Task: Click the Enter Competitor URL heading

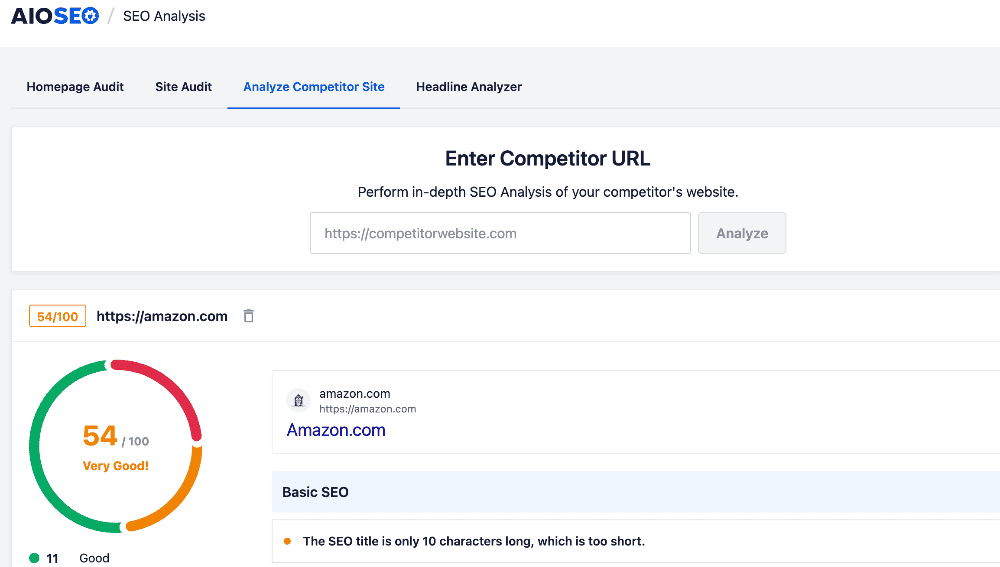Action: pos(547,158)
